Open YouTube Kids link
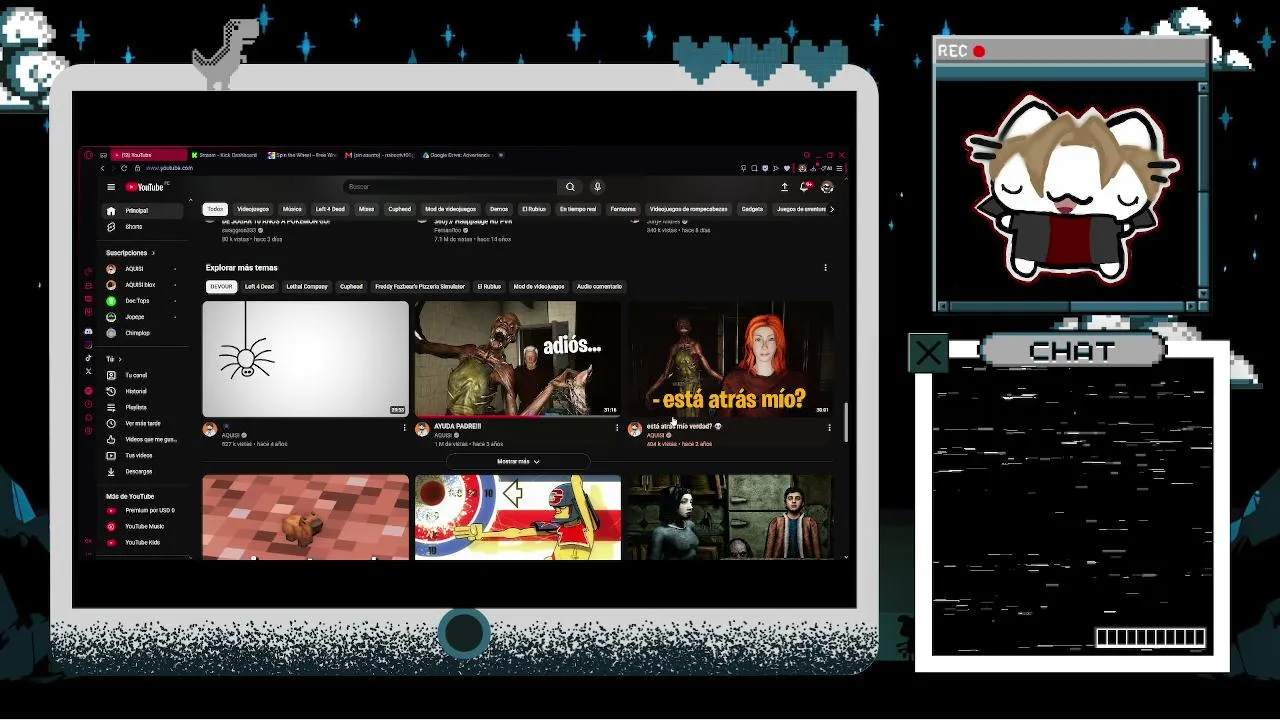 [x=142, y=542]
